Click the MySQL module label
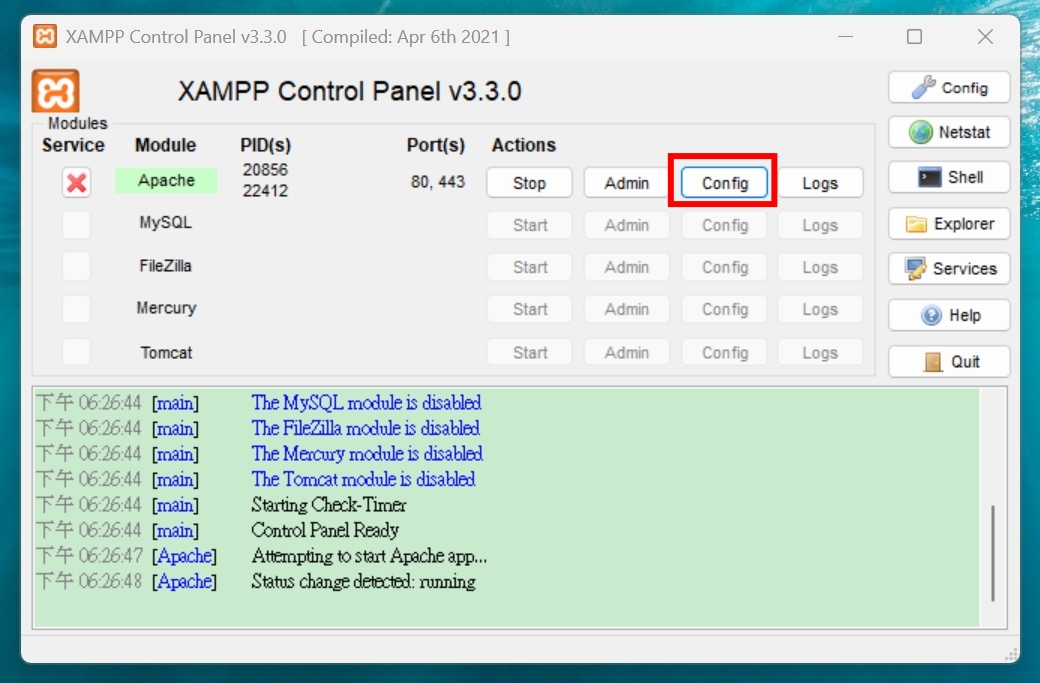The height and width of the screenshot is (683, 1040). tap(166, 223)
